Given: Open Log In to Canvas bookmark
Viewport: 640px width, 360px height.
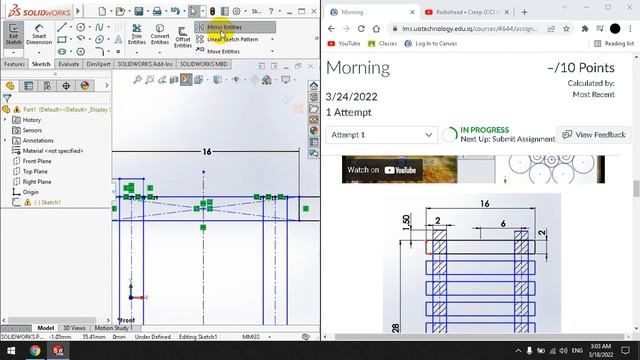Looking at the screenshot, I should 431,43.
